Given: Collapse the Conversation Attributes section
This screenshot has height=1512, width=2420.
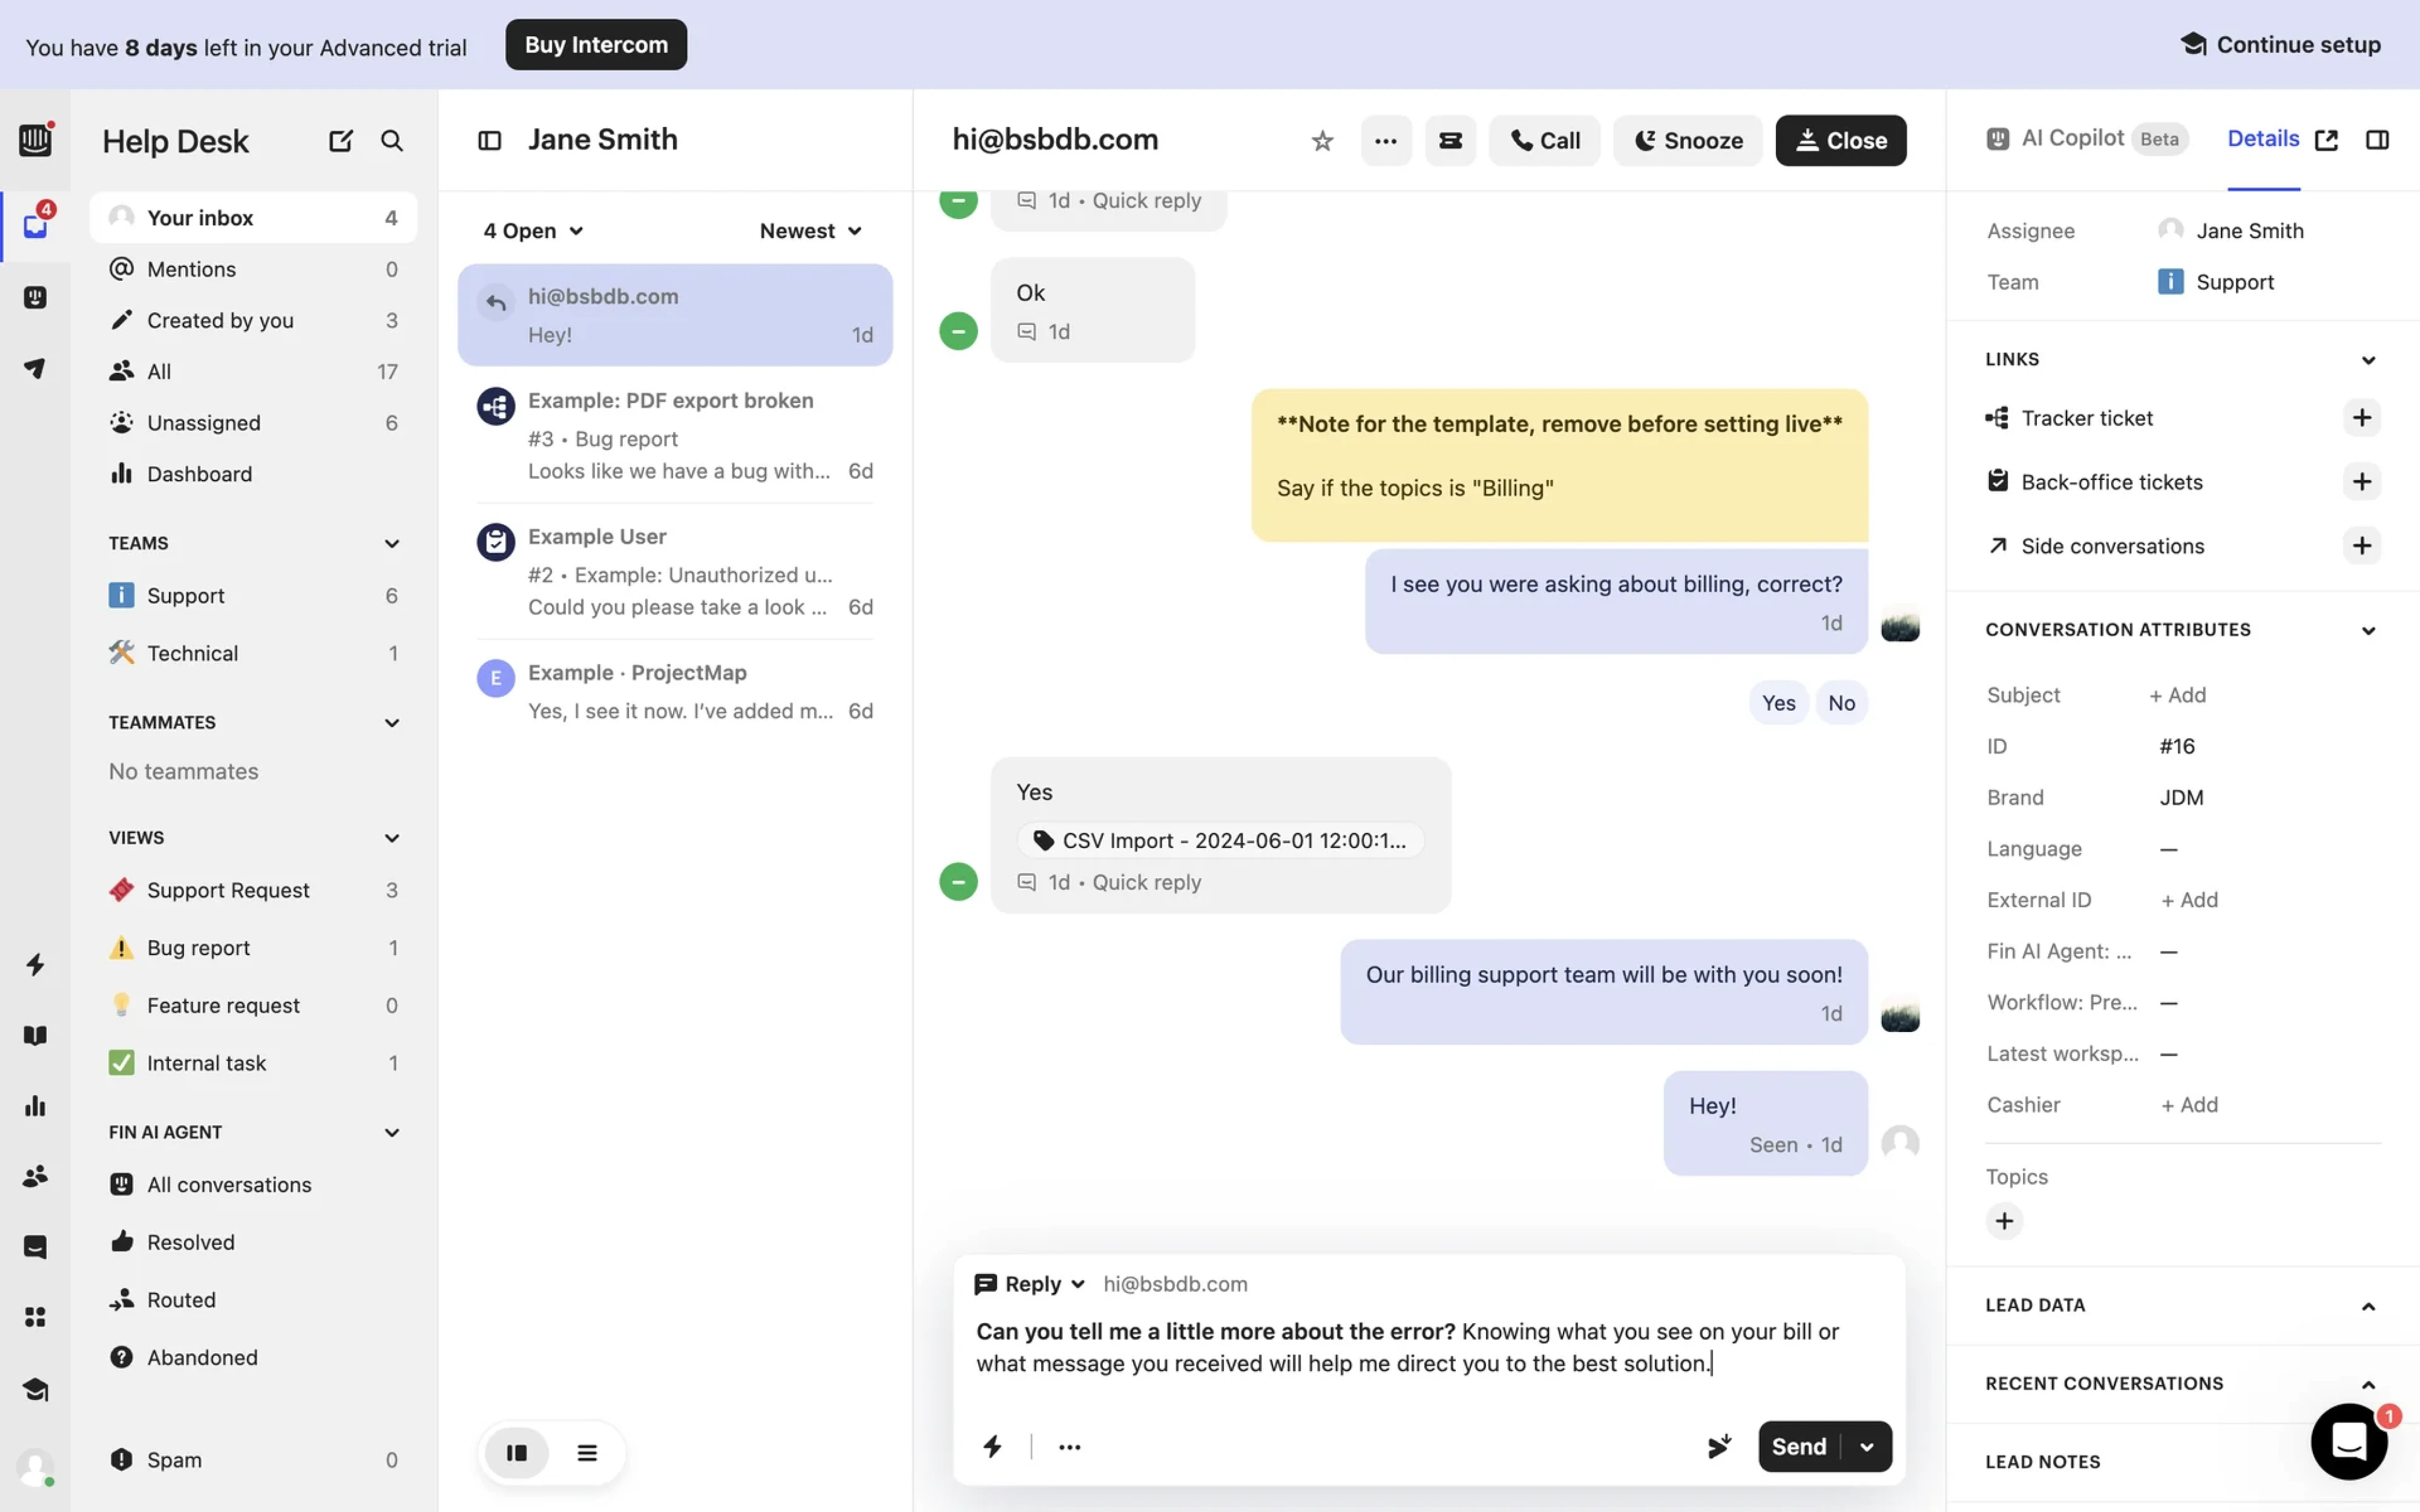Looking at the screenshot, I should 2368,629.
